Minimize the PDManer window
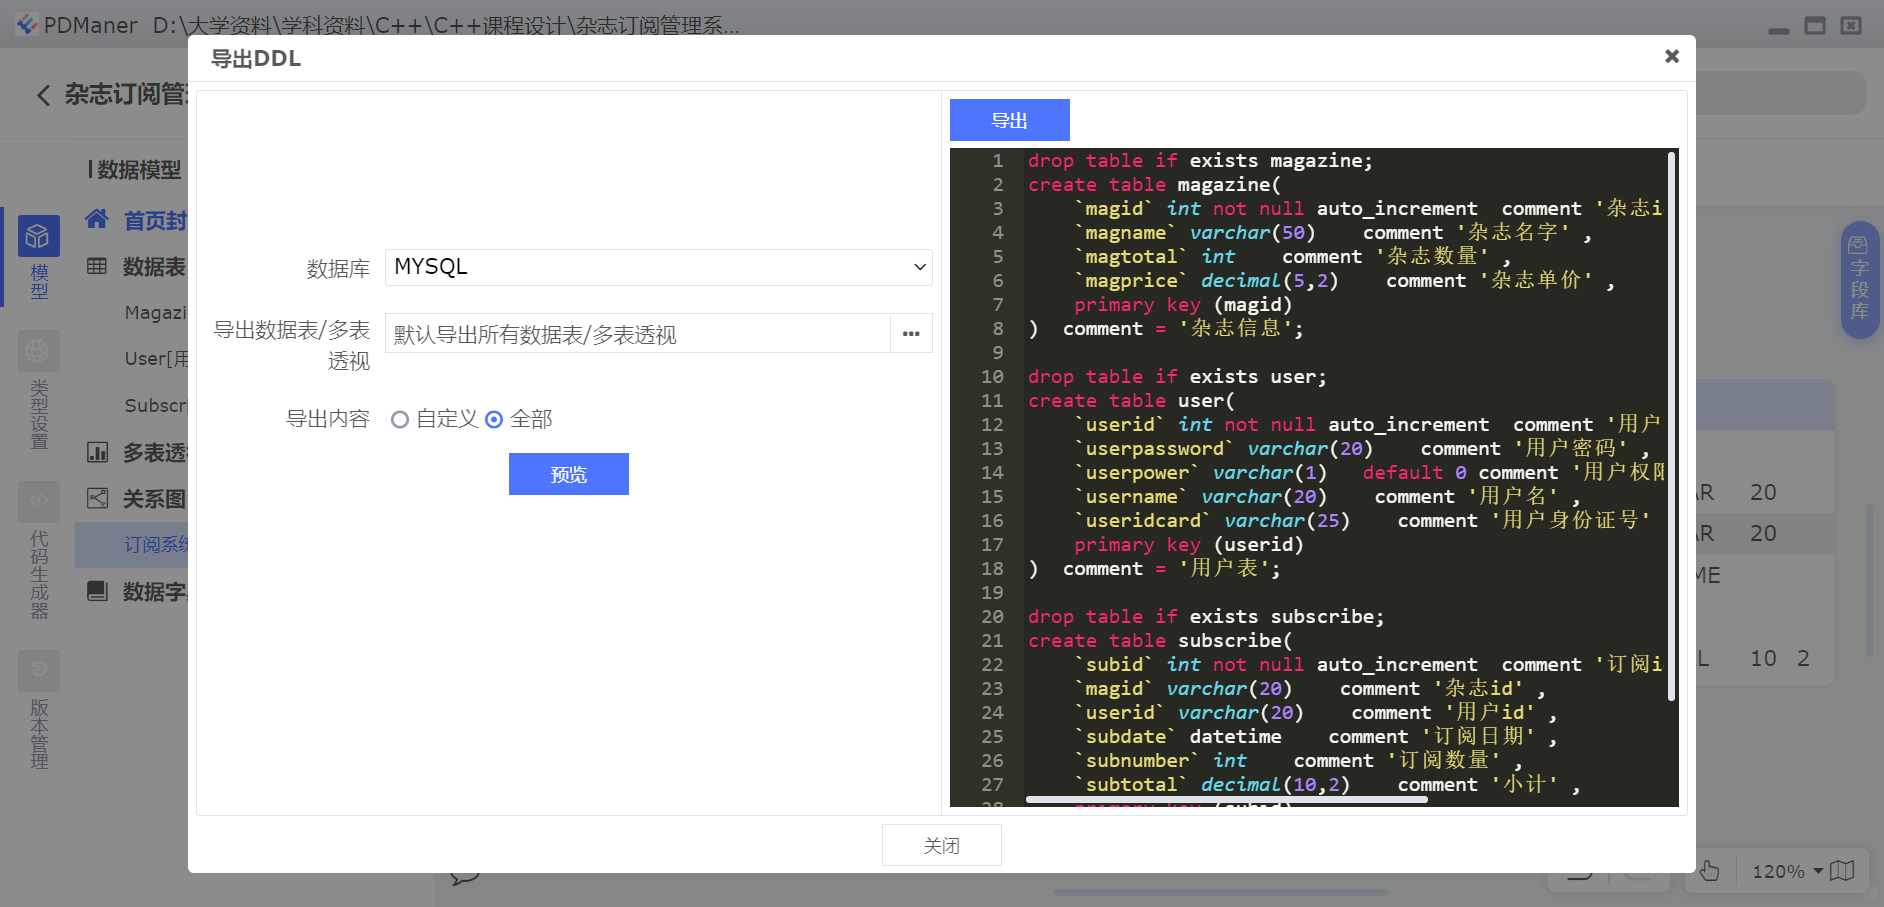 point(1779,30)
